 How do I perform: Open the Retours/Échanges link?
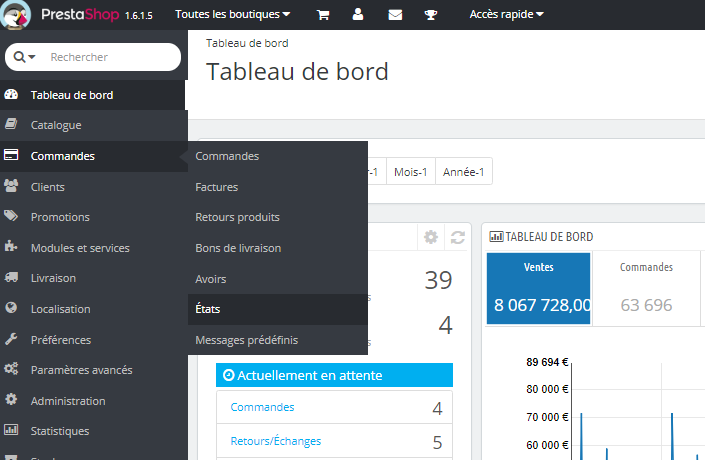276,441
